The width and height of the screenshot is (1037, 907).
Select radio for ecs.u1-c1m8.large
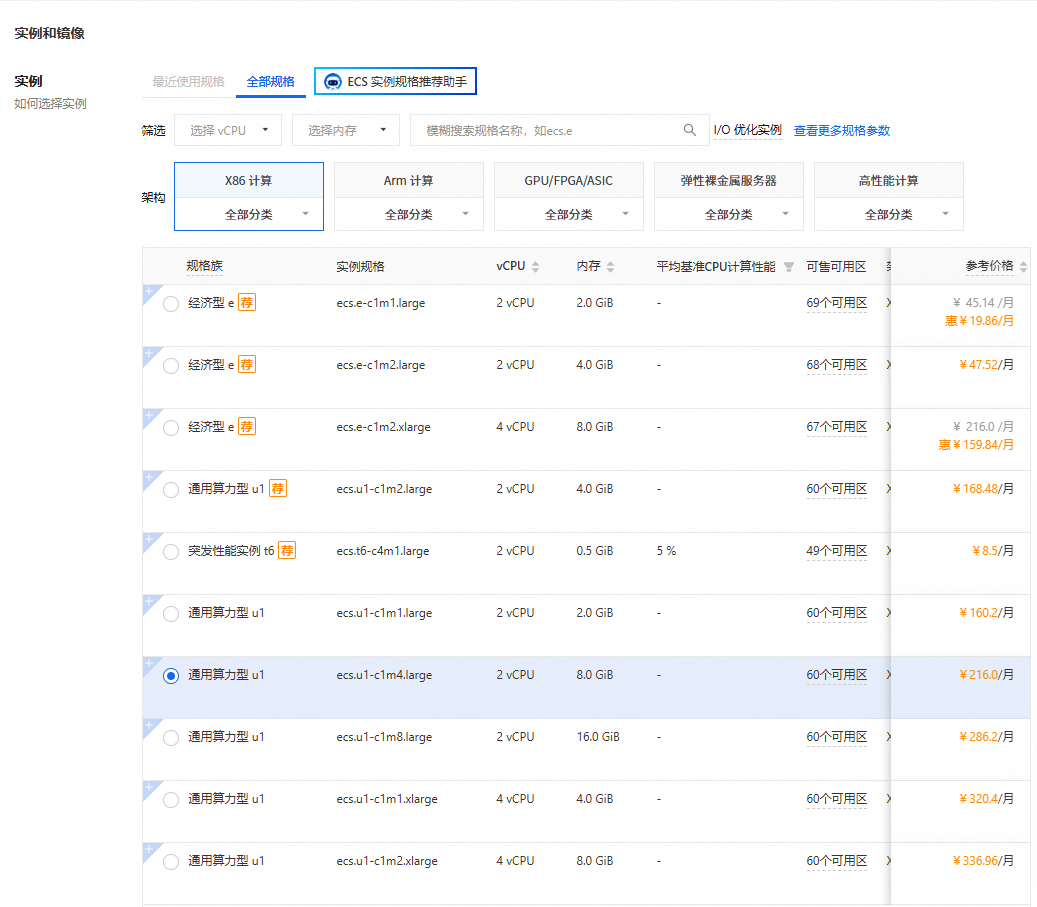(171, 738)
